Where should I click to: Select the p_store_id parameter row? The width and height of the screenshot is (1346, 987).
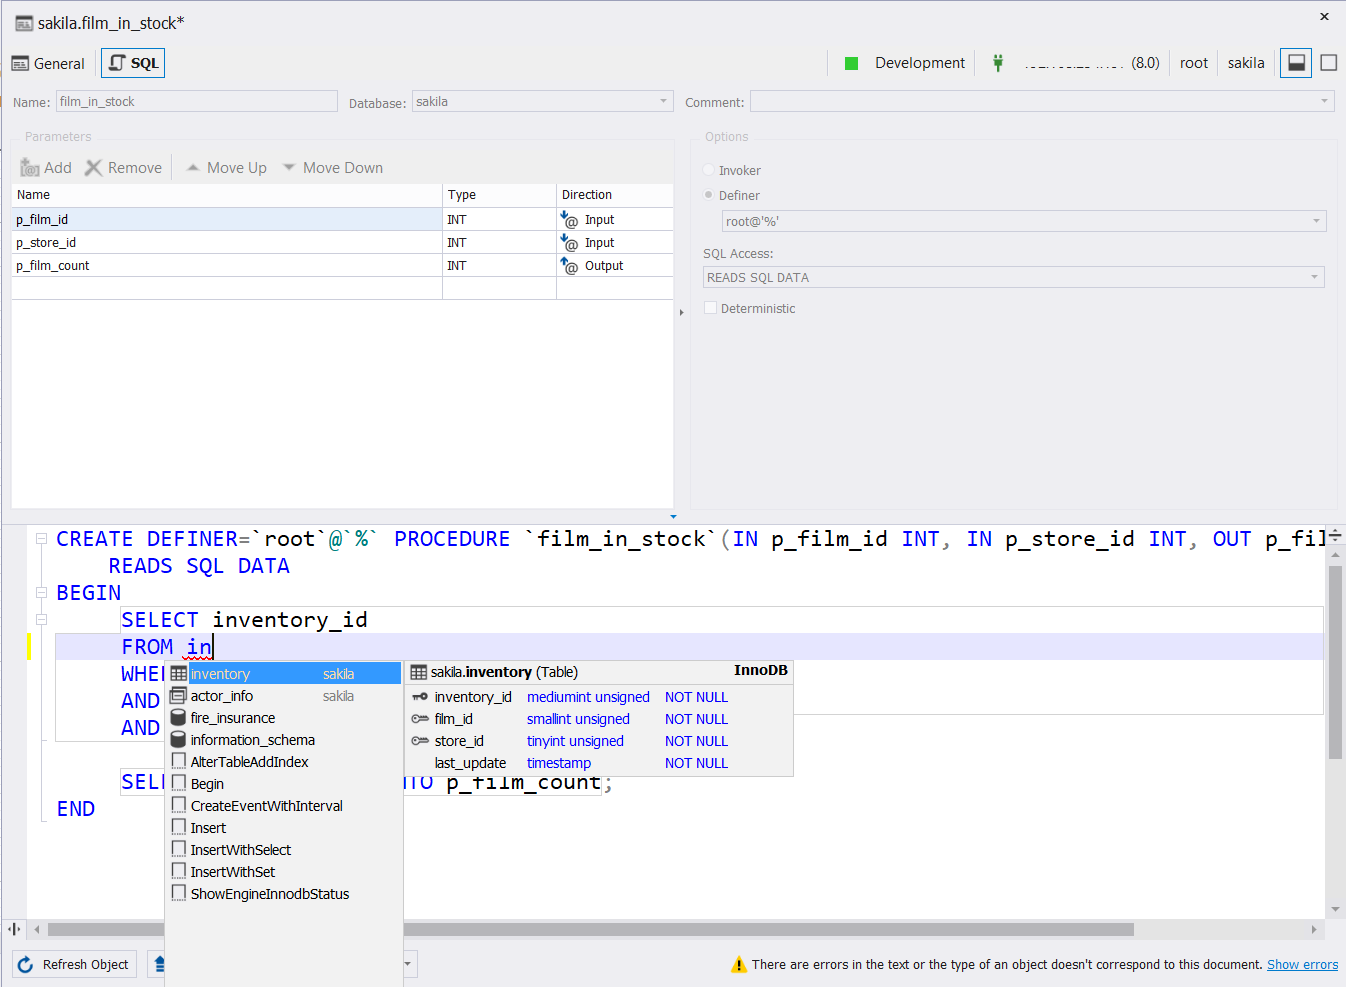pos(342,242)
